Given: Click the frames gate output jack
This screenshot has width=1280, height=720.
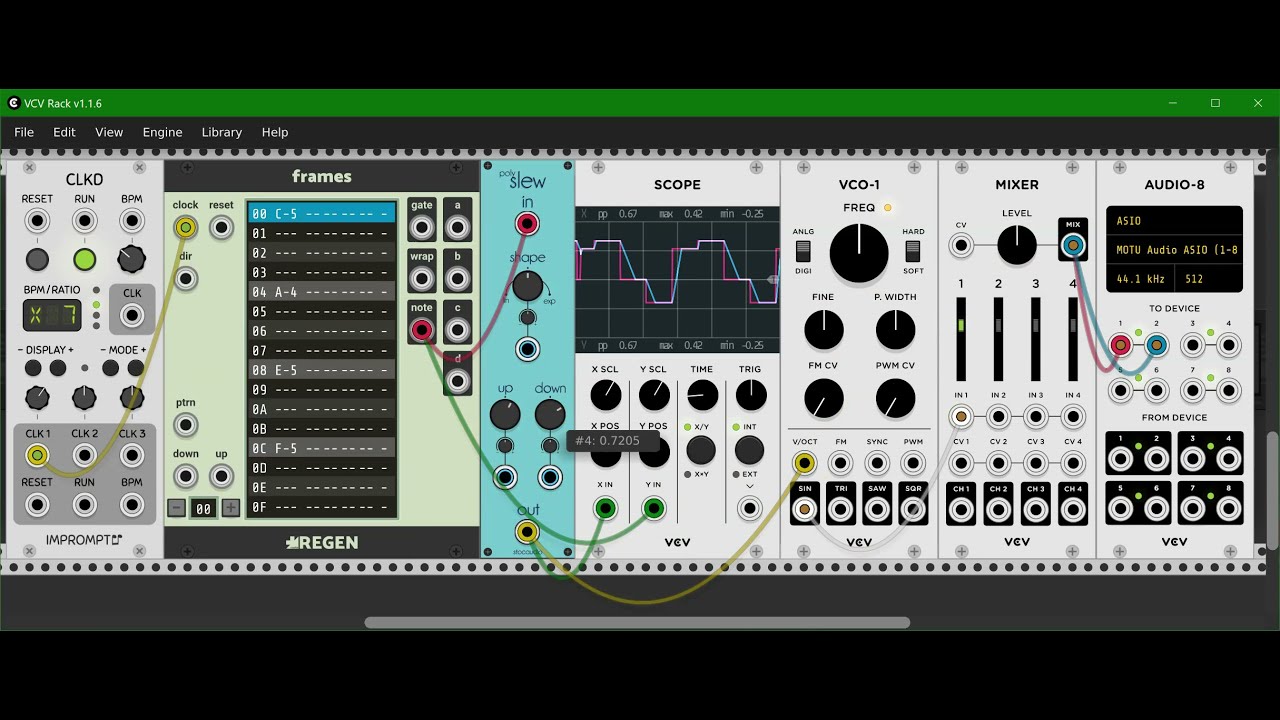Looking at the screenshot, I should (x=422, y=228).
